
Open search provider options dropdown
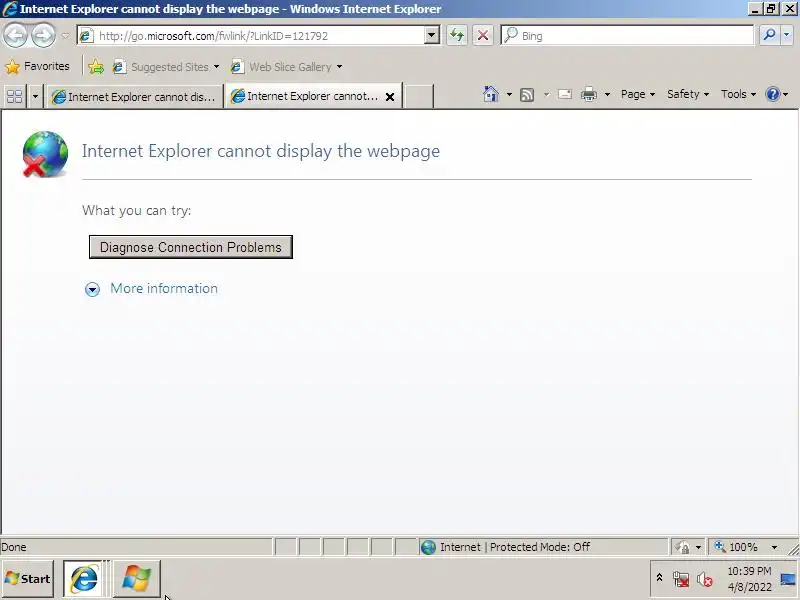click(x=786, y=35)
